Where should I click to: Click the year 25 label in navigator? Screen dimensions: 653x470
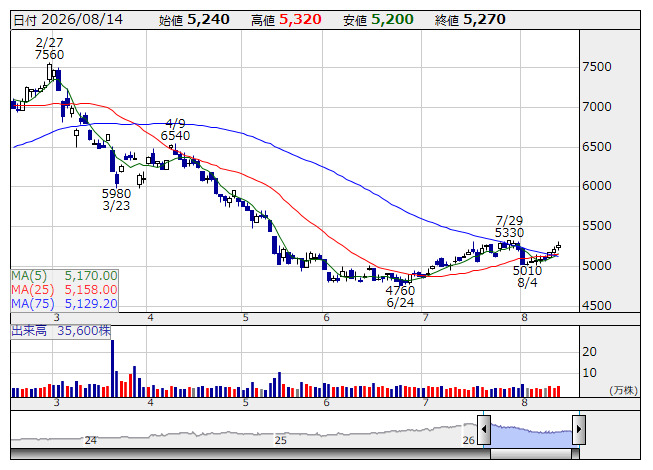coord(281,440)
